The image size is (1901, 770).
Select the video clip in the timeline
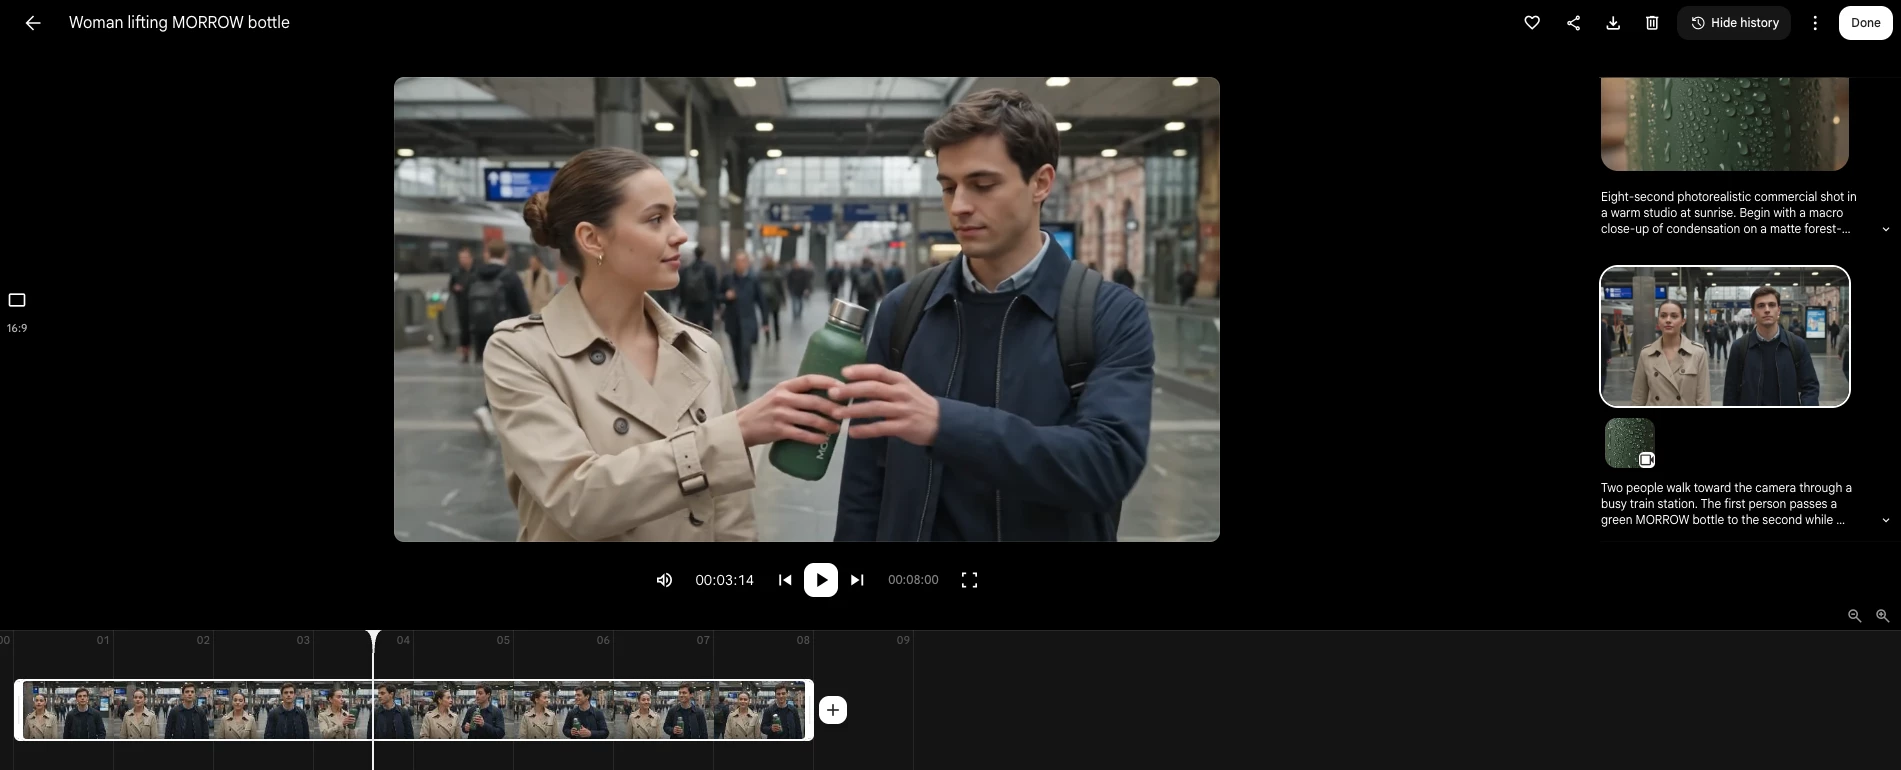[414, 710]
